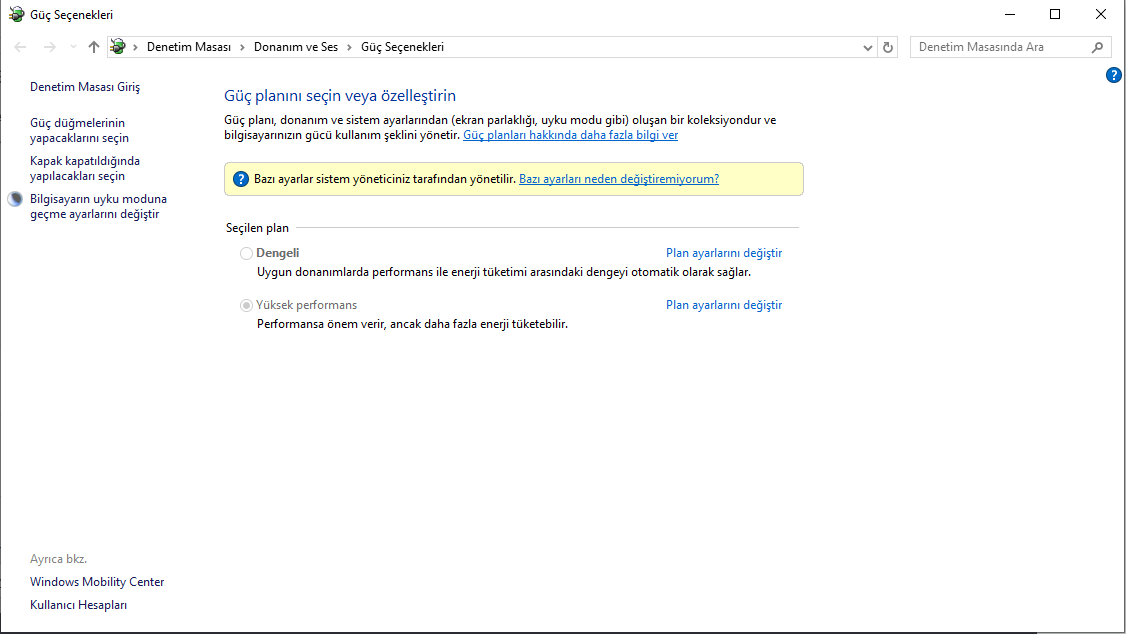Open Güç planları hakkında daha fazla bilgi link
Image resolution: width=1126 pixels, height=634 pixels.
[570, 135]
